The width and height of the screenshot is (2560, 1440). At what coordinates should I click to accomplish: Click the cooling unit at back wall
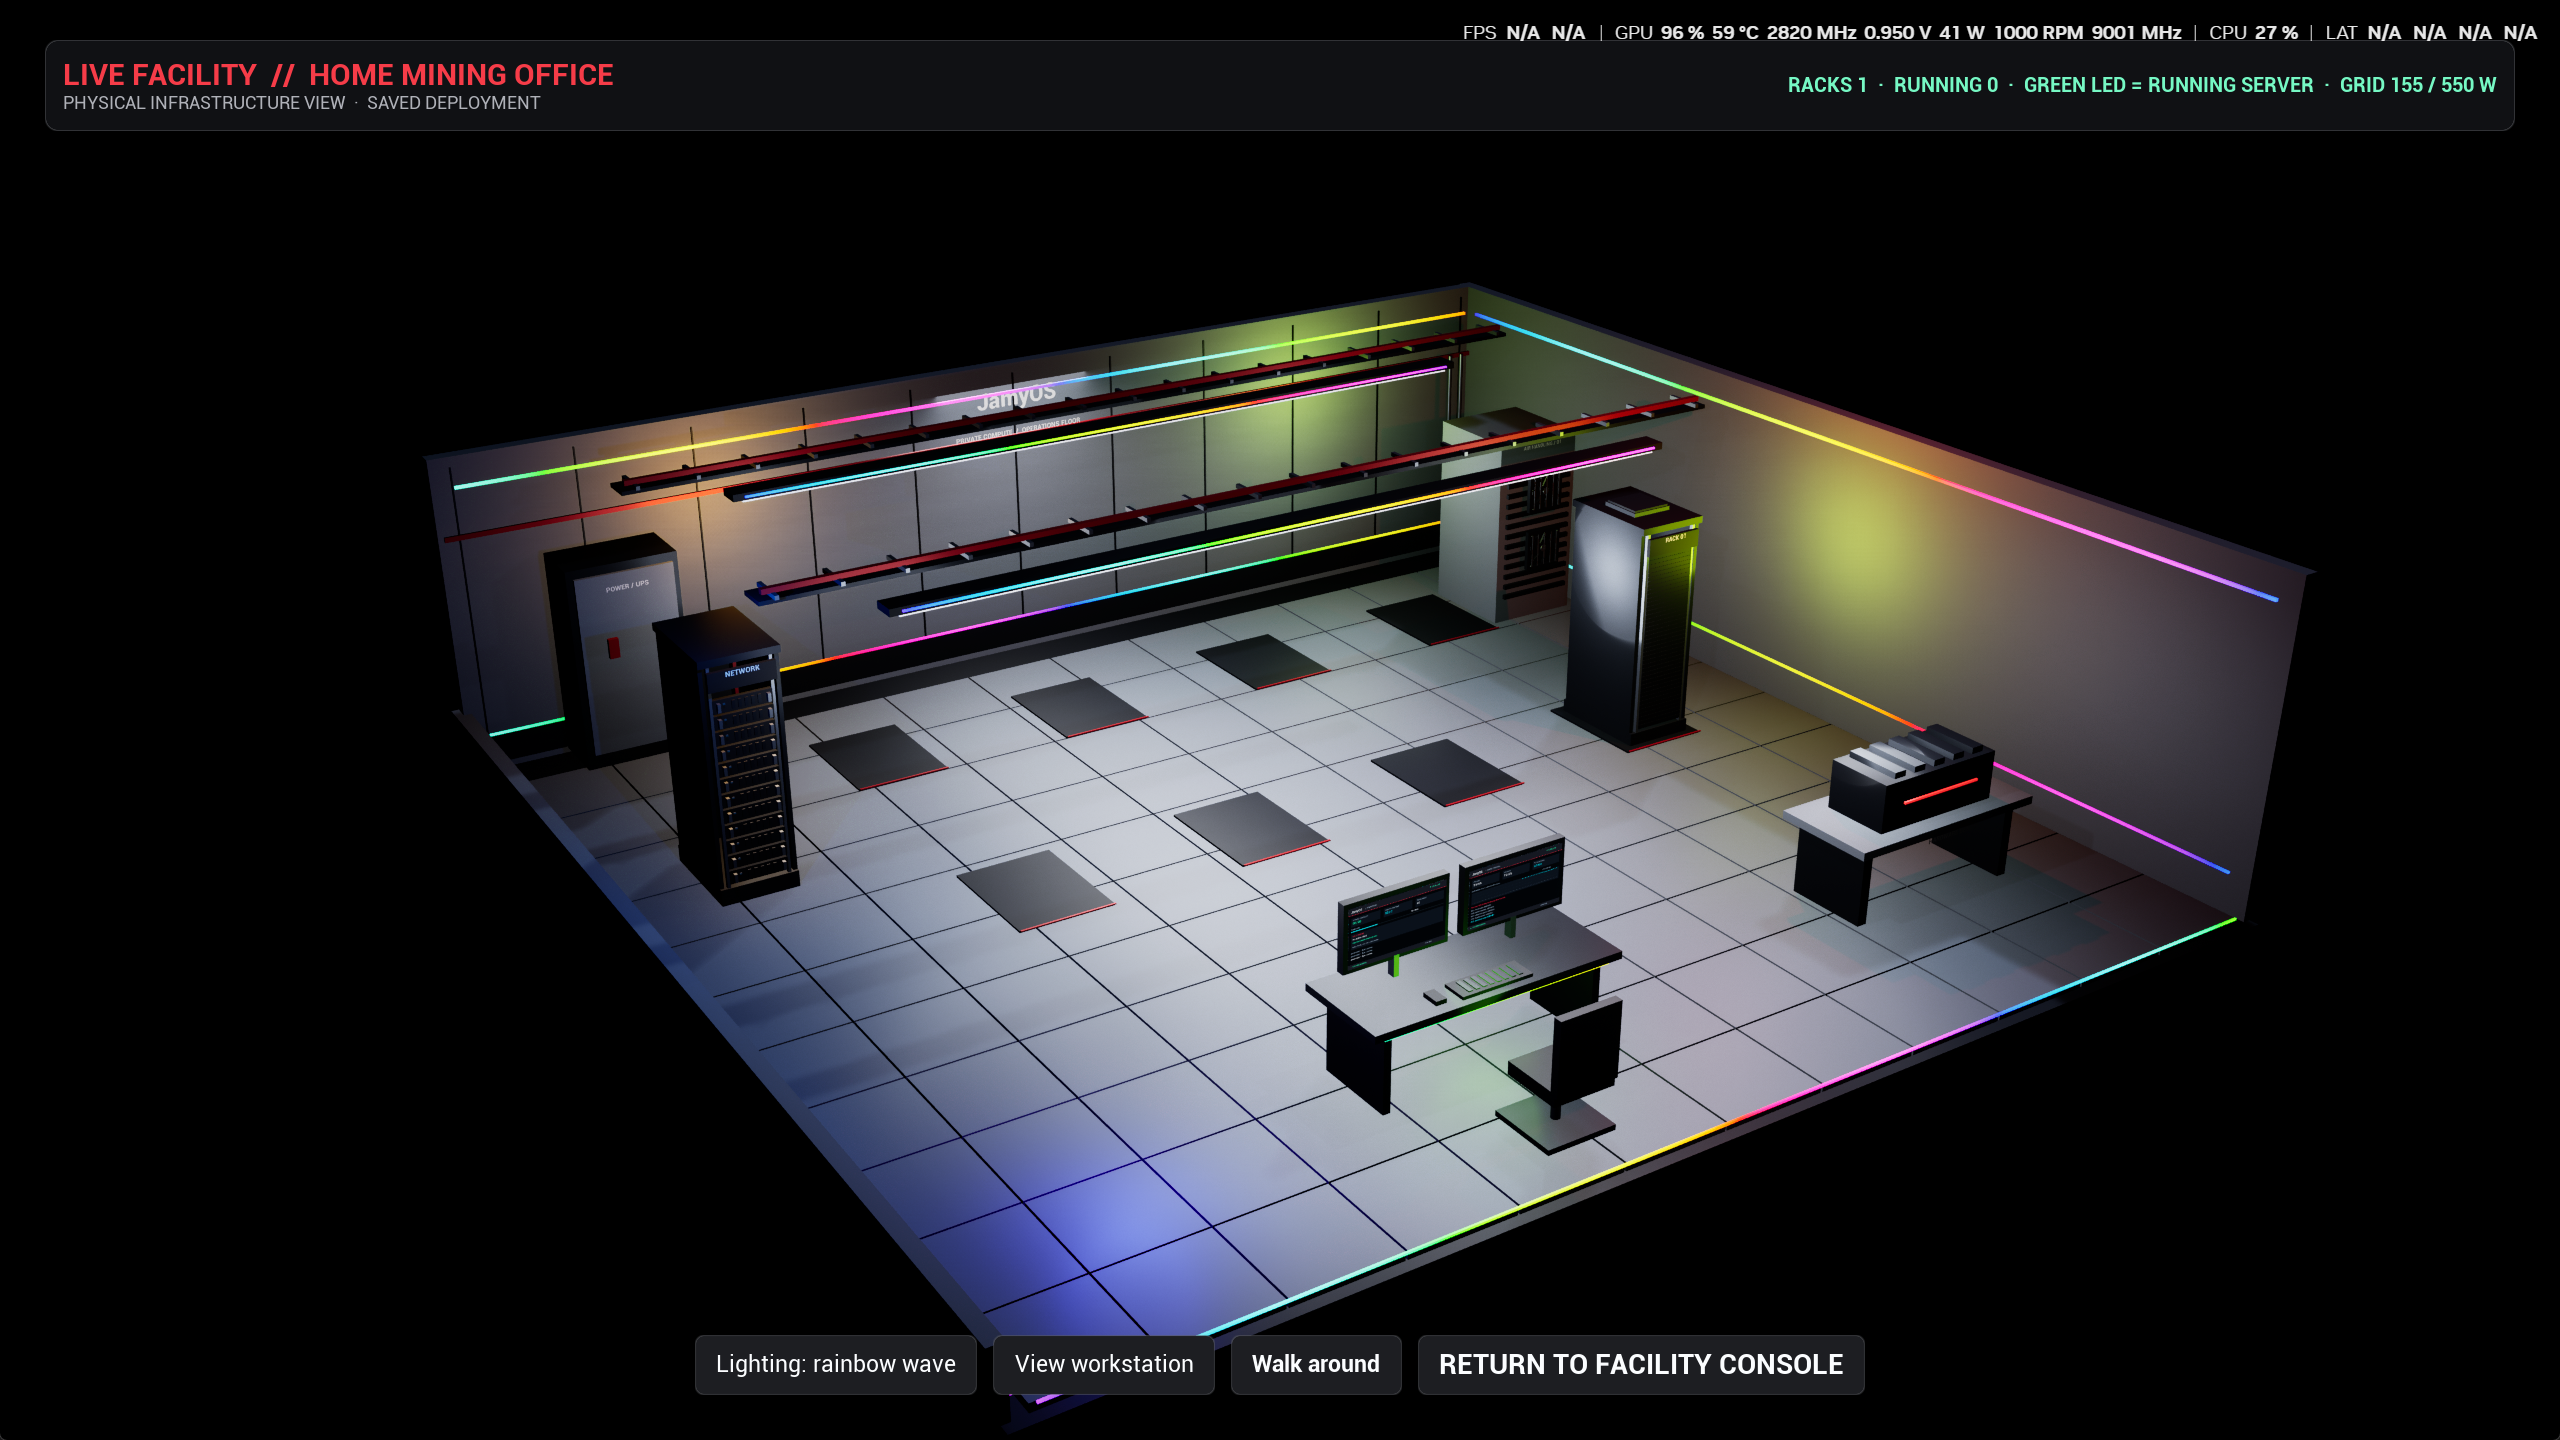(1507, 515)
